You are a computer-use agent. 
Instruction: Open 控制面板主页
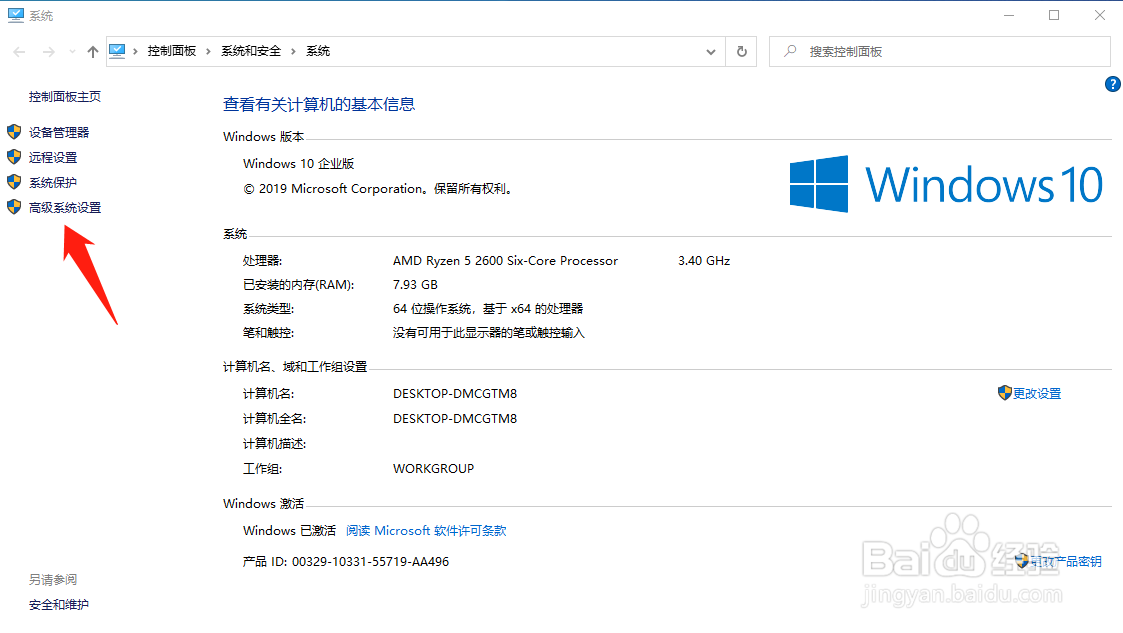pos(64,97)
